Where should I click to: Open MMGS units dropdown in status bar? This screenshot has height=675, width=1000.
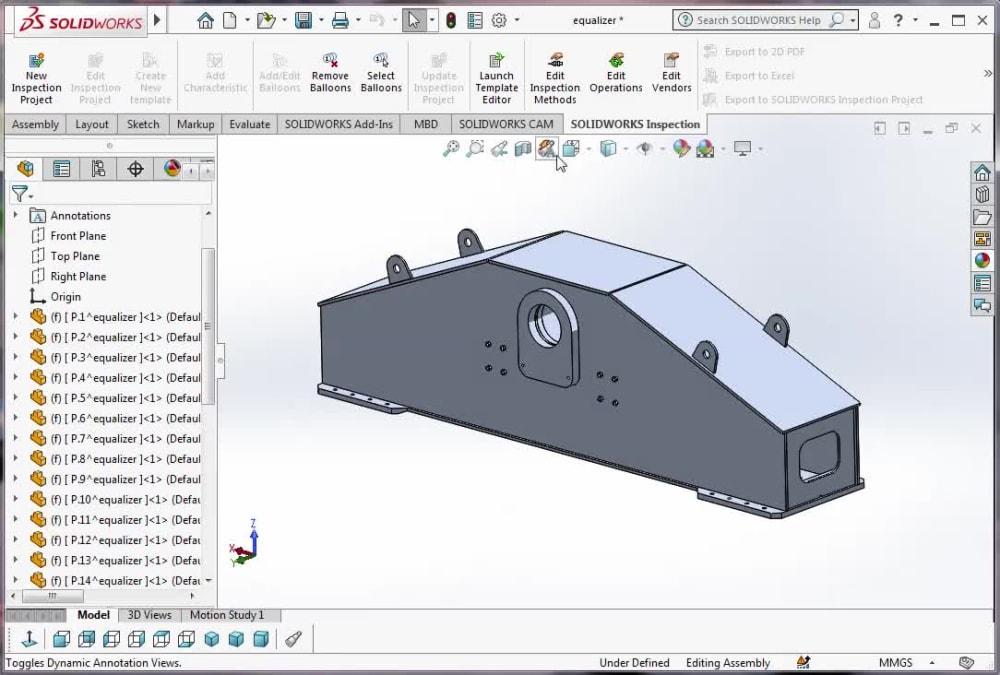point(932,663)
